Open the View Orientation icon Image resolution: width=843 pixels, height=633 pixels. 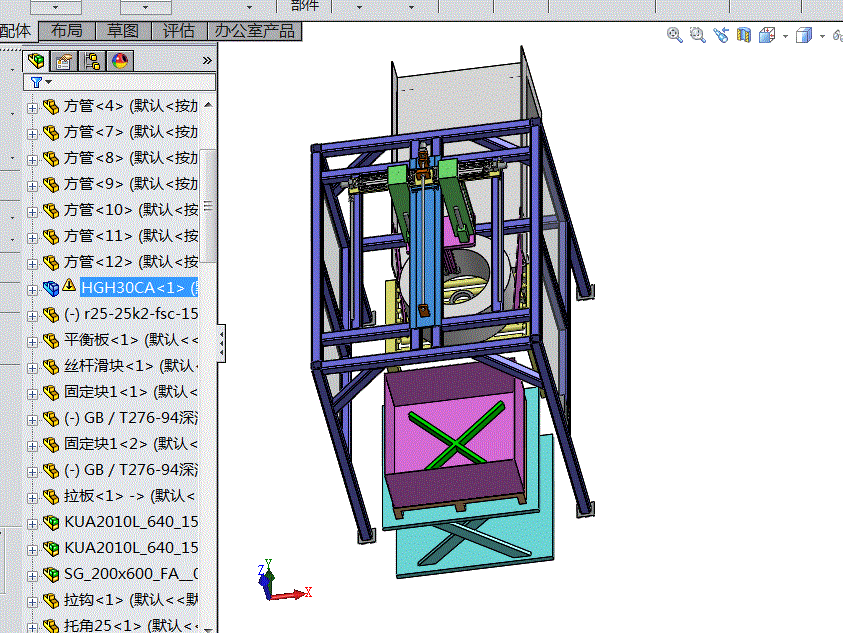pyautogui.click(x=767, y=35)
